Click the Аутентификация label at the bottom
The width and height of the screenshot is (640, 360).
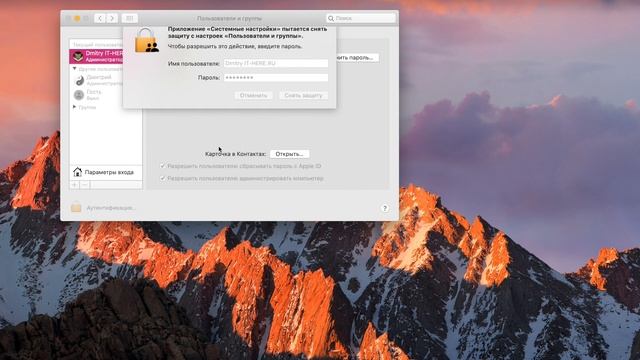pos(111,208)
